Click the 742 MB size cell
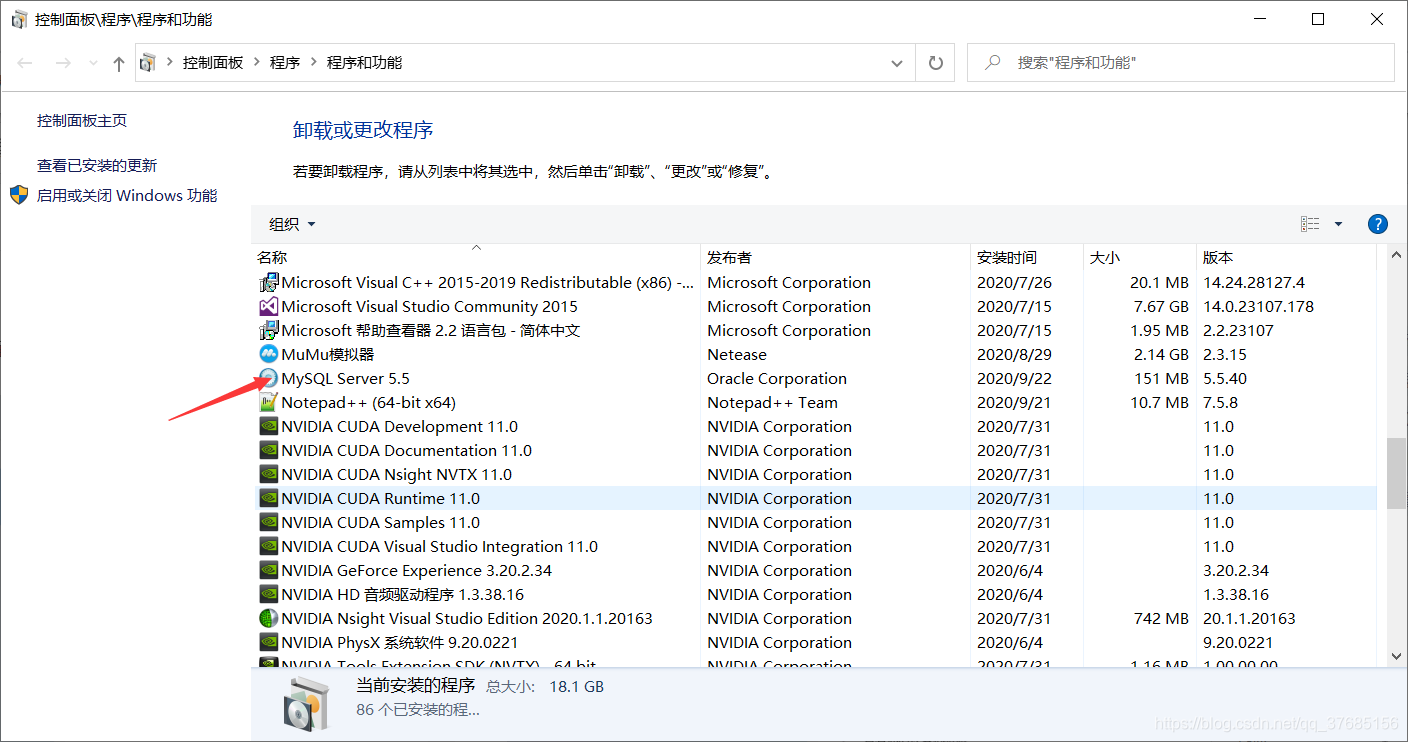The height and width of the screenshot is (742, 1408). point(1162,619)
